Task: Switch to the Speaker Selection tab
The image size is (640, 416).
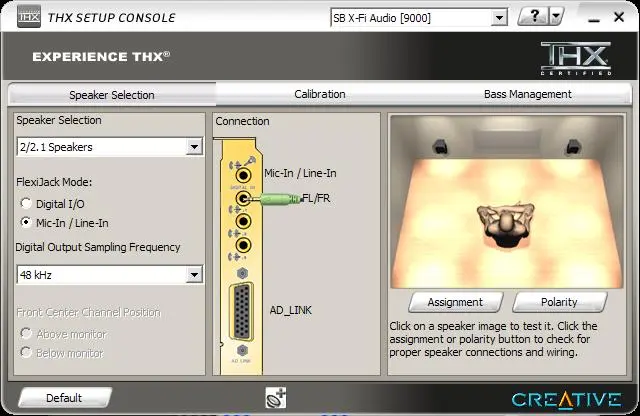Action: (112, 95)
